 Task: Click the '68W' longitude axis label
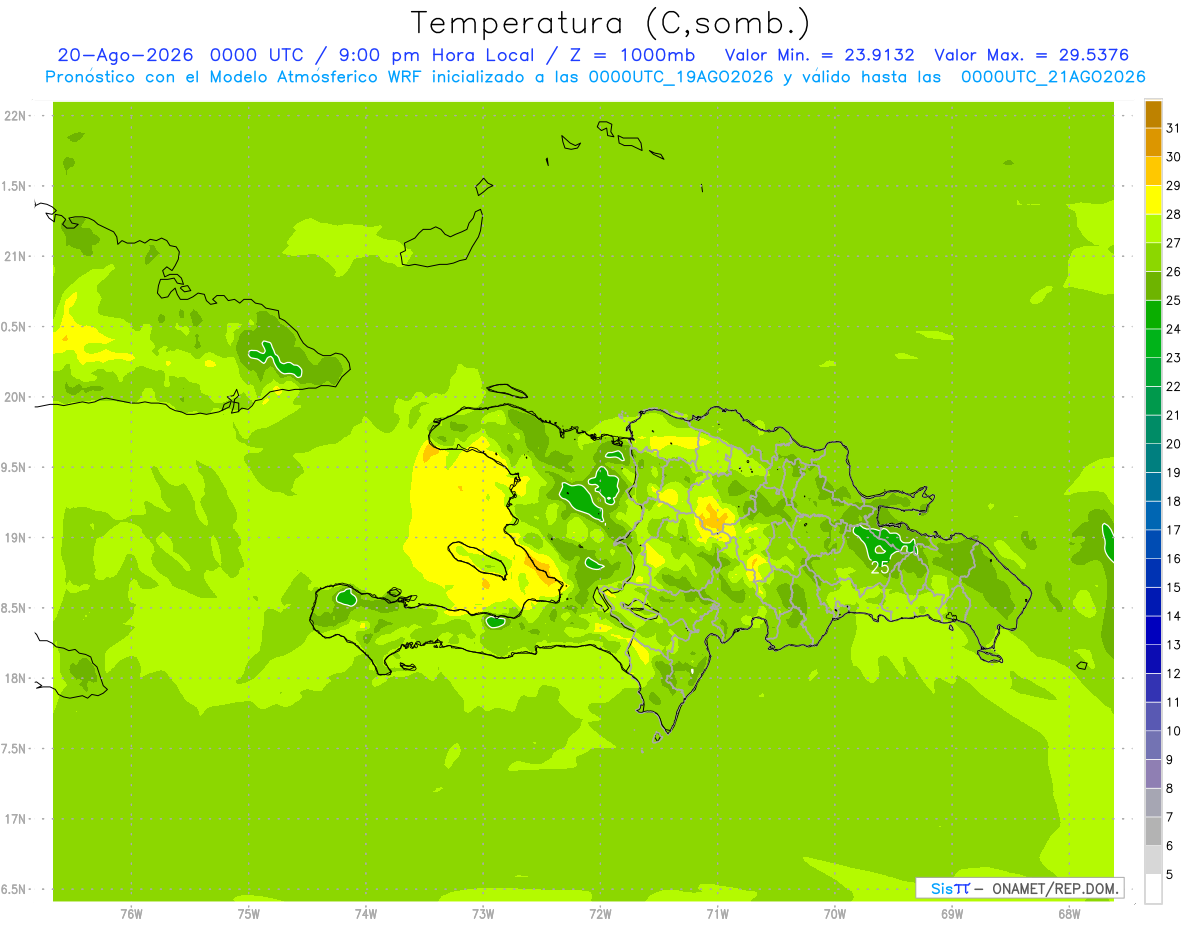pos(1069,914)
